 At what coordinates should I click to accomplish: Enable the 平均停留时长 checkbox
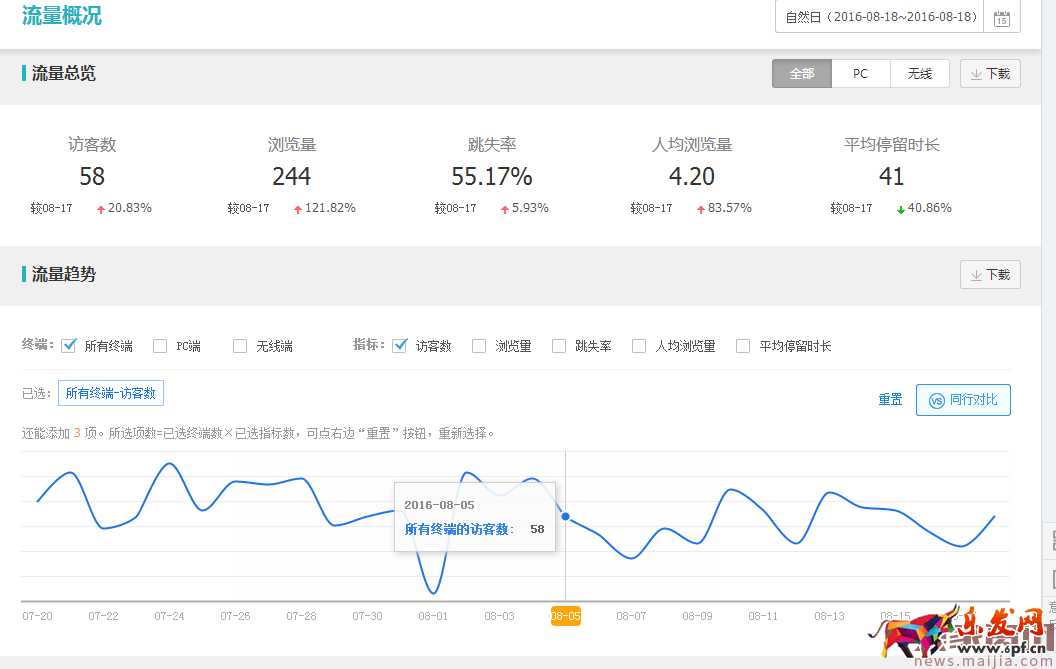tap(743, 346)
